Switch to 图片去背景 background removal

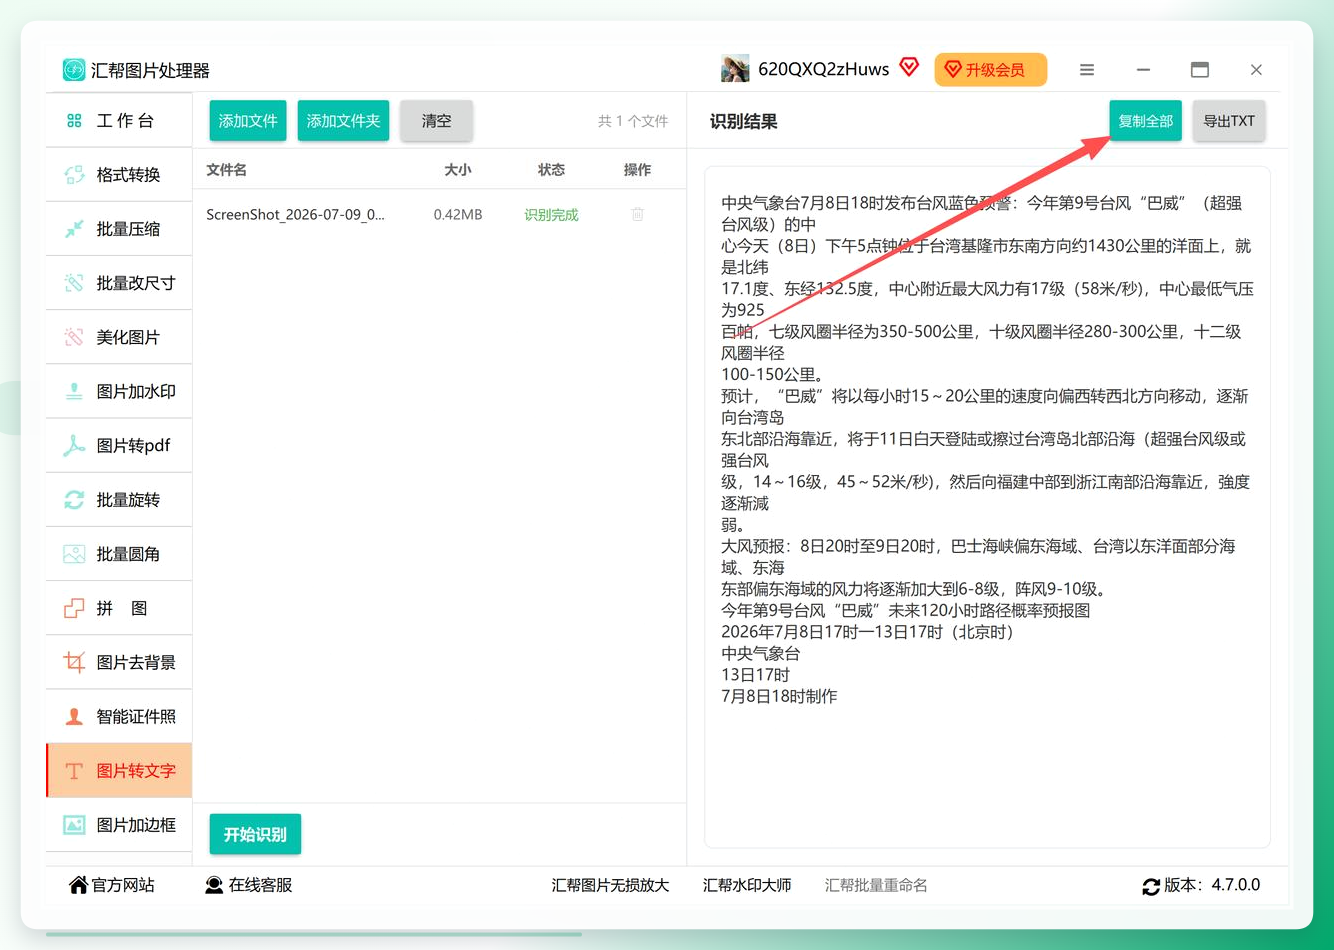click(x=119, y=662)
